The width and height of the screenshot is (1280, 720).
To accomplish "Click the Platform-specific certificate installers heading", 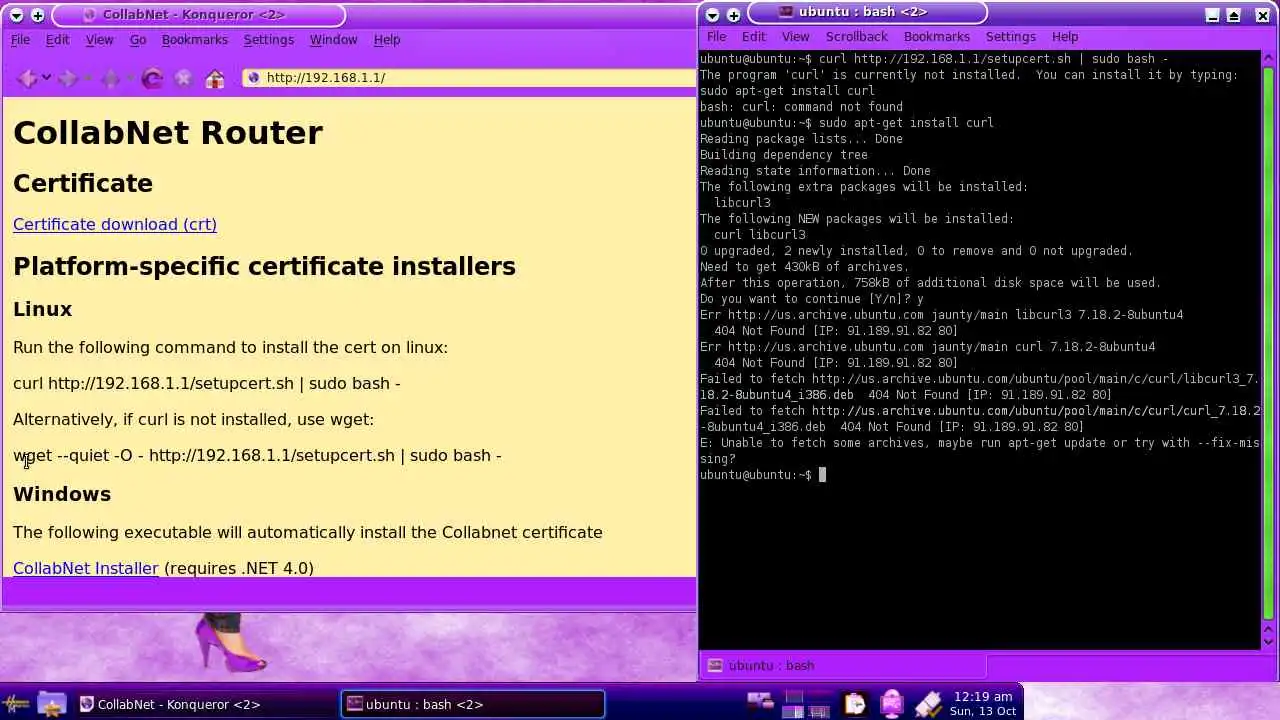I will [x=264, y=266].
